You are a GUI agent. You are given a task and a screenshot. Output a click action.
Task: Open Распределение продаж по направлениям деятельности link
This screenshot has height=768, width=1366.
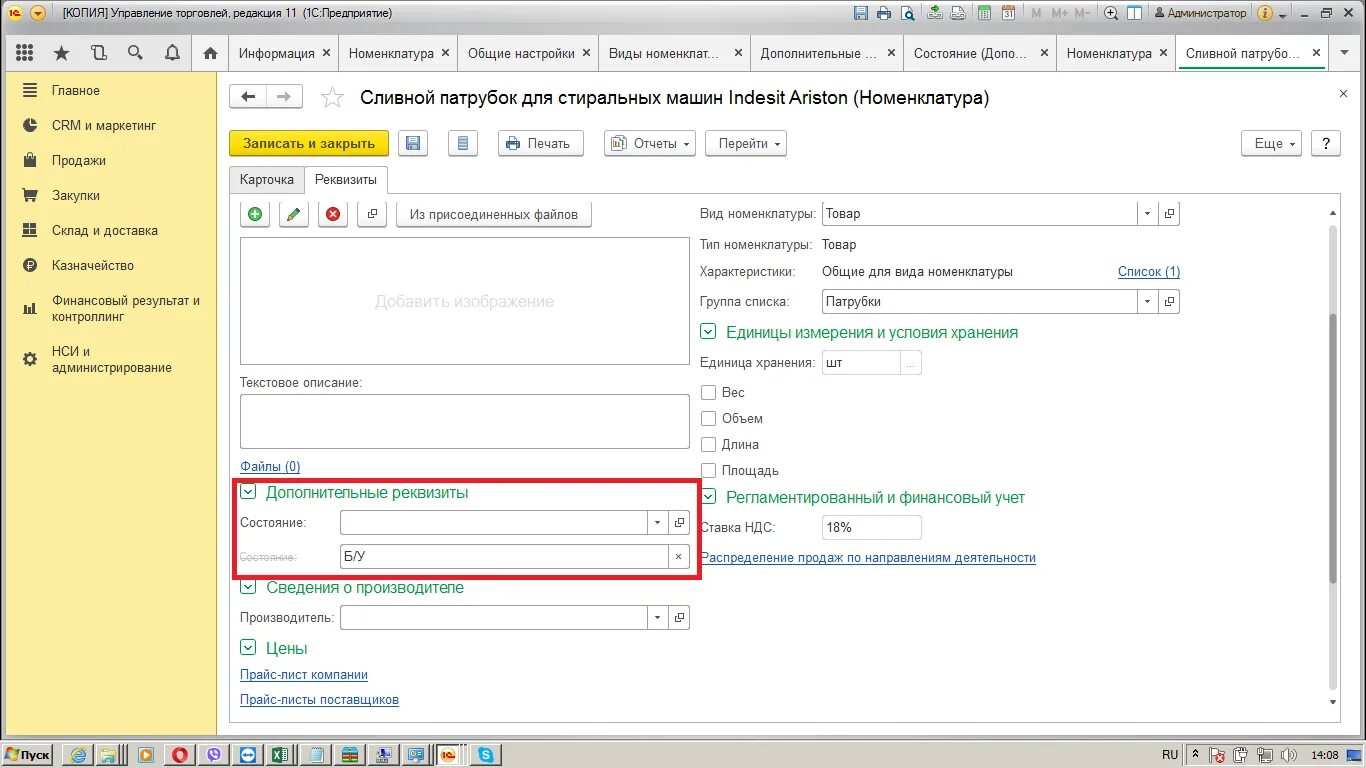coord(868,557)
